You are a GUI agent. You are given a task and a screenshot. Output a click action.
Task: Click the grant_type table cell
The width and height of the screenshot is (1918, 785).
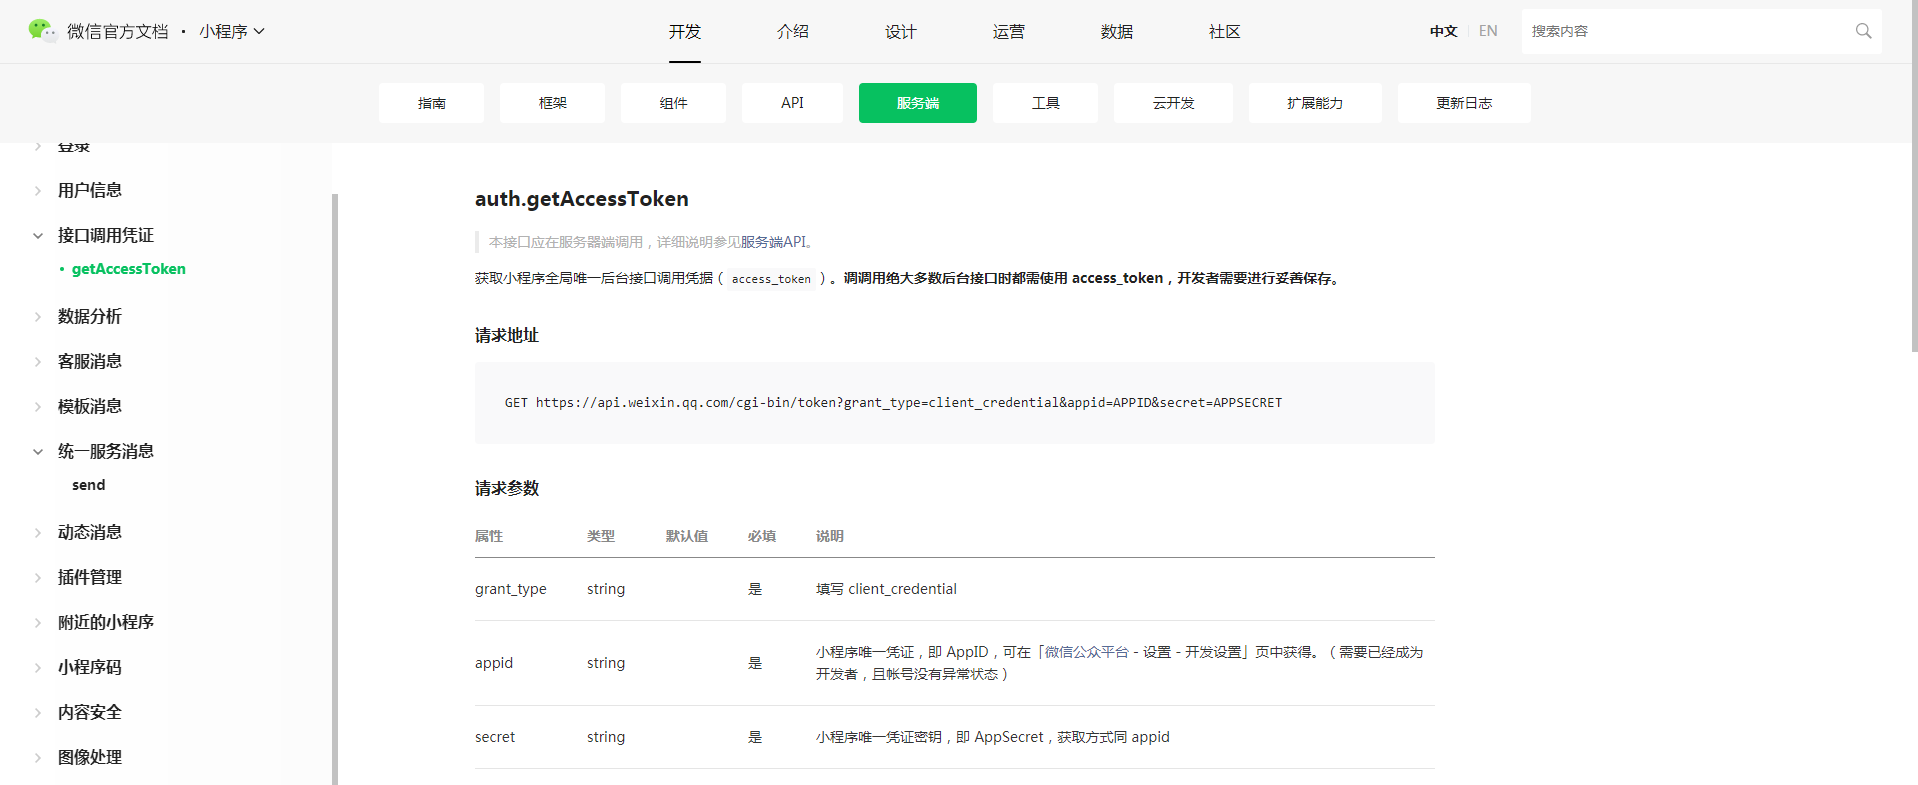tap(511, 589)
